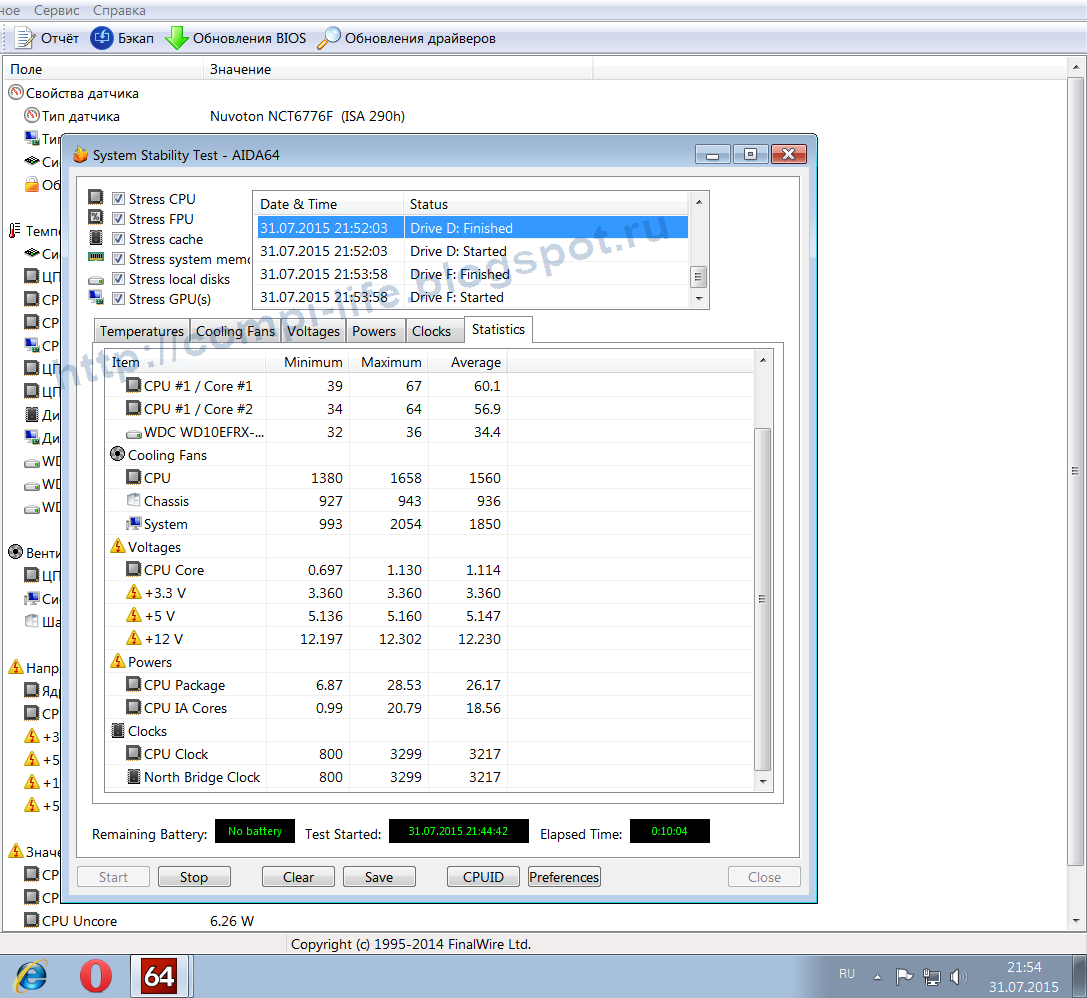Click the Бэкап backup toolbar icon

pyautogui.click(x=102, y=38)
